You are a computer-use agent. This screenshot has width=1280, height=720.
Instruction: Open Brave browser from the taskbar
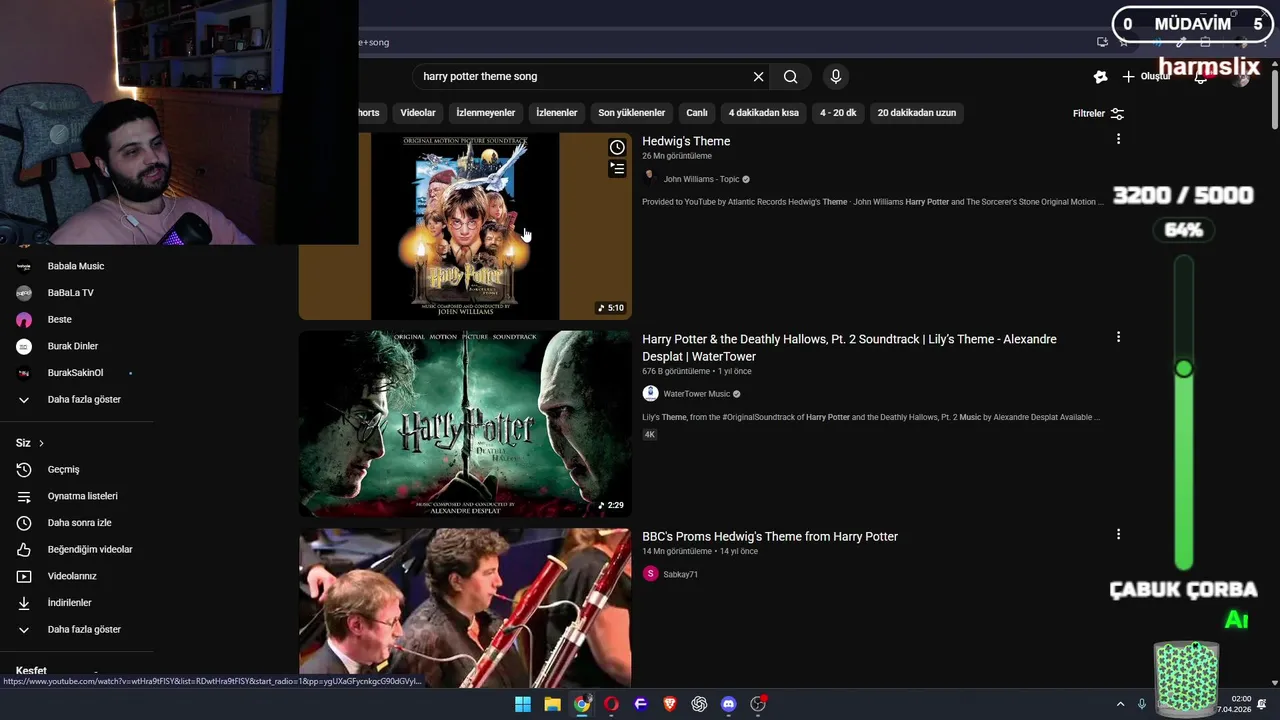670,704
